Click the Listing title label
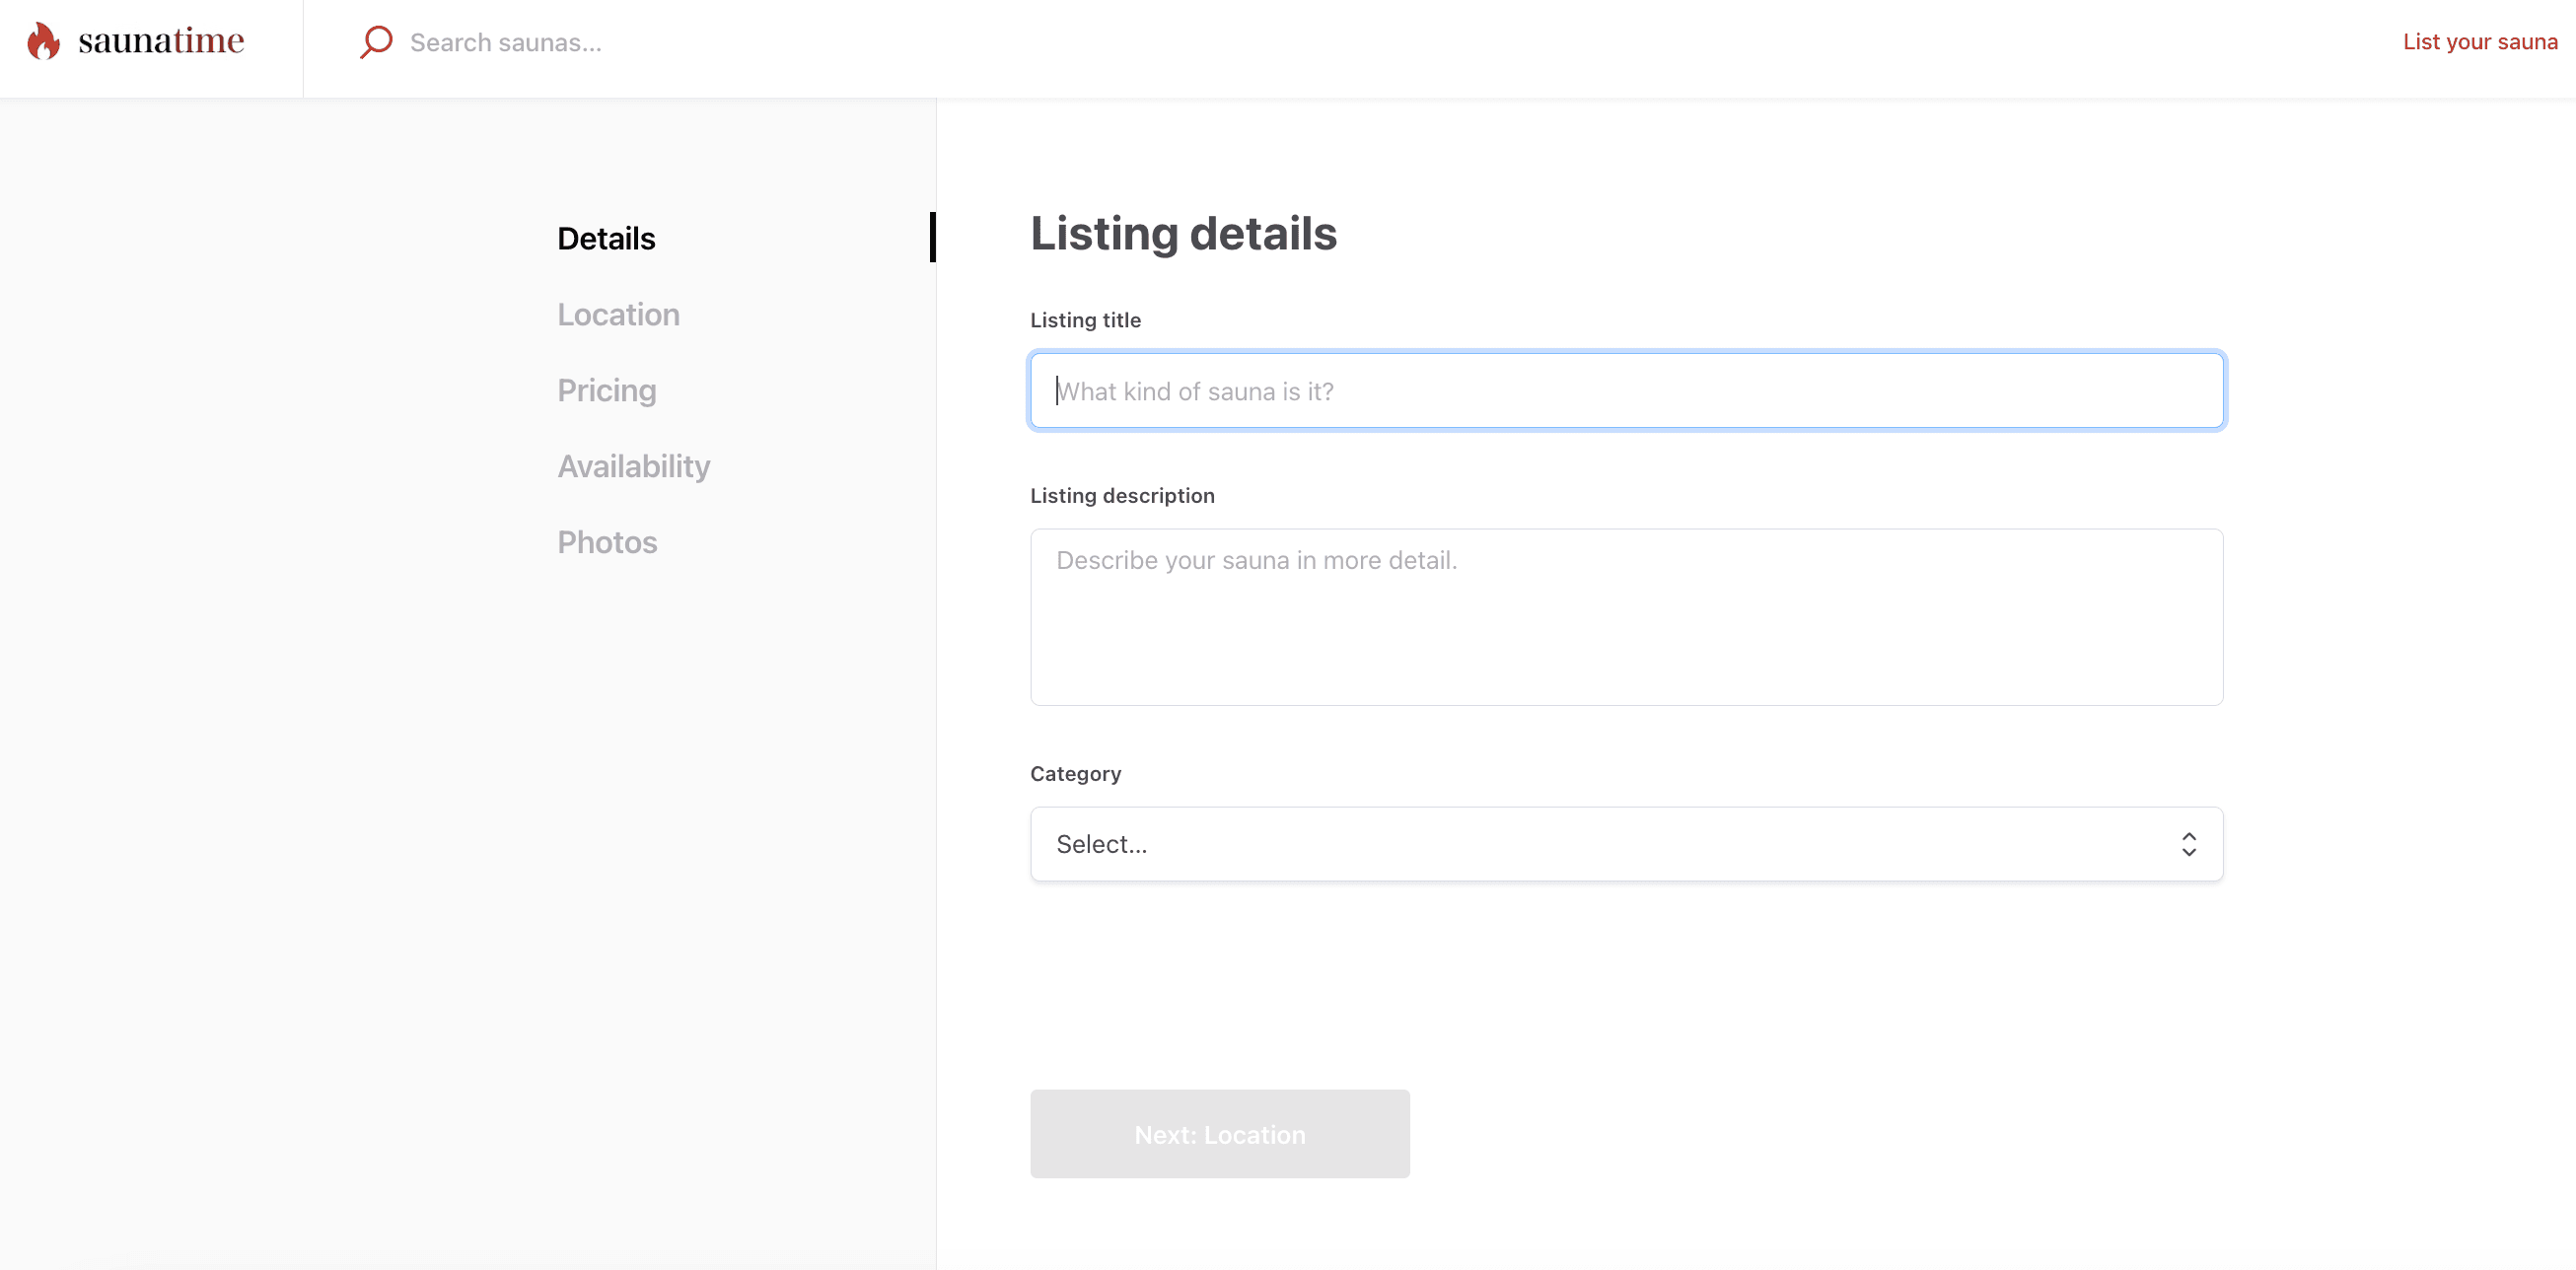This screenshot has width=2576, height=1270. point(1085,320)
